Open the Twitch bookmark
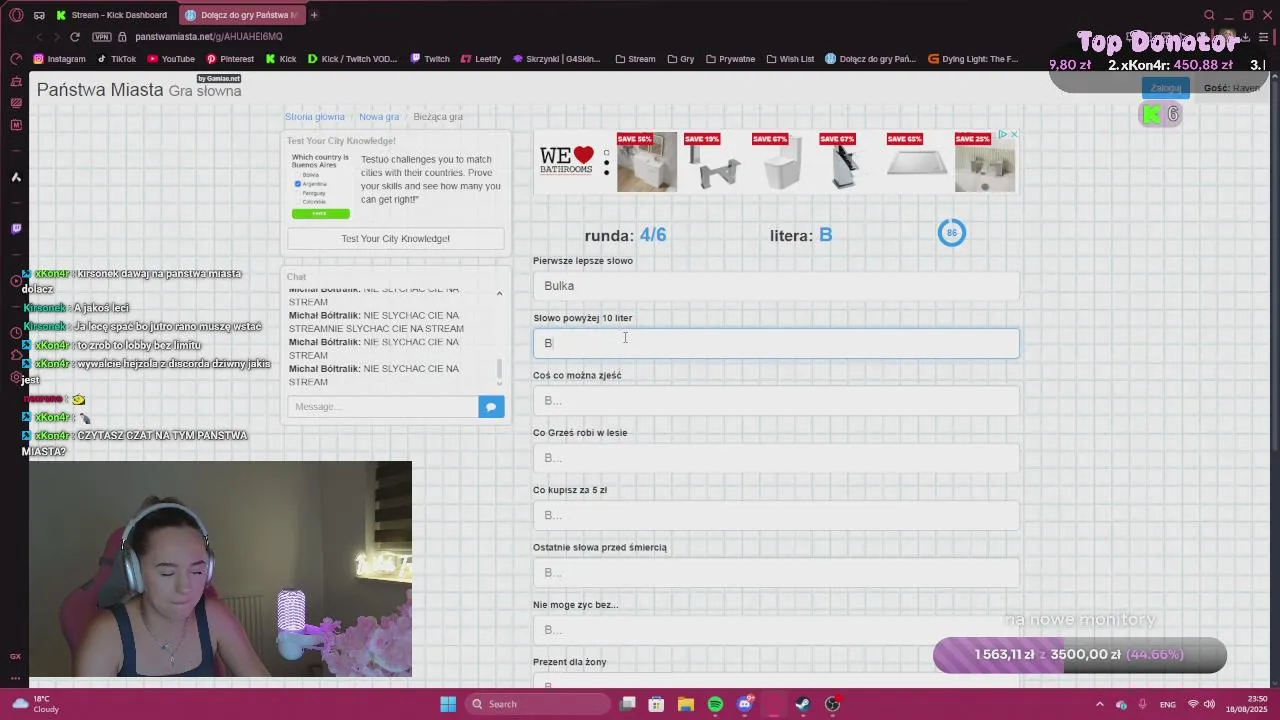This screenshot has height=720, width=1280. coord(430,59)
